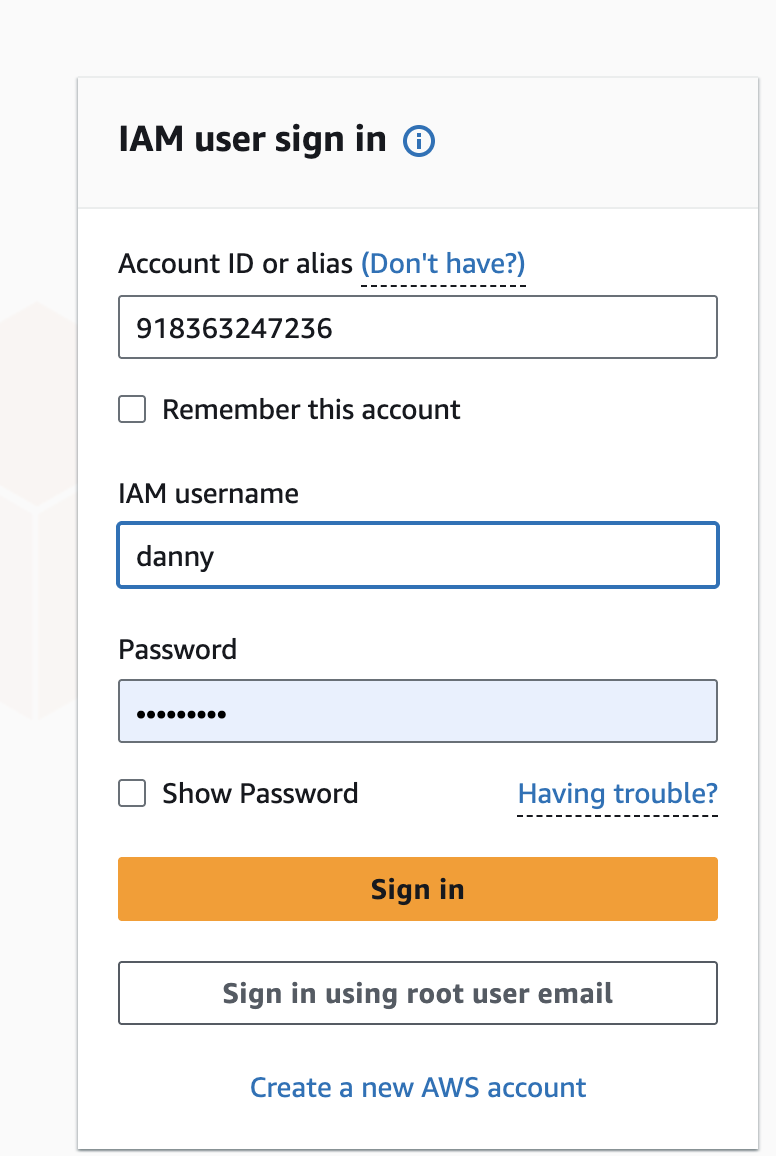Follow the Create a new AWS account link

(x=418, y=1087)
